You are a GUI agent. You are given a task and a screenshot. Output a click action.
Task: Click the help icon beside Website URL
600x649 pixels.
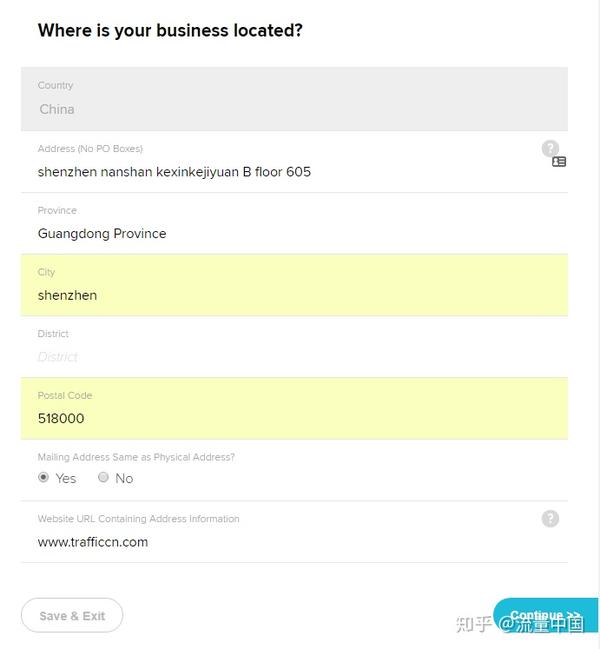click(x=550, y=518)
